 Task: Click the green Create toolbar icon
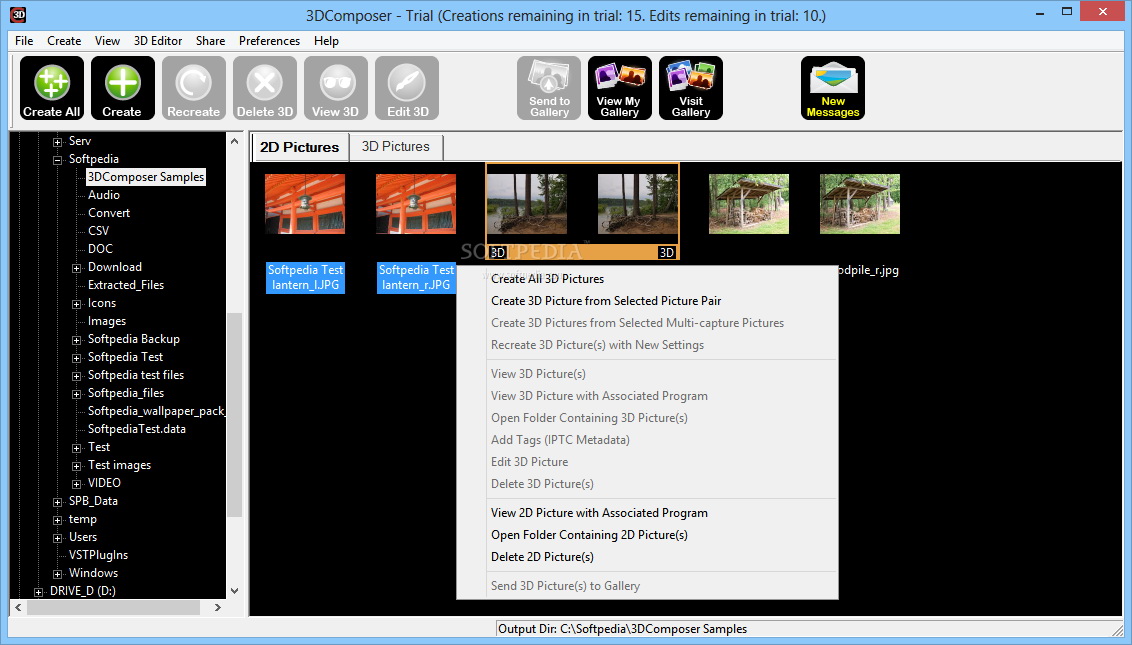pyautogui.click(x=123, y=88)
